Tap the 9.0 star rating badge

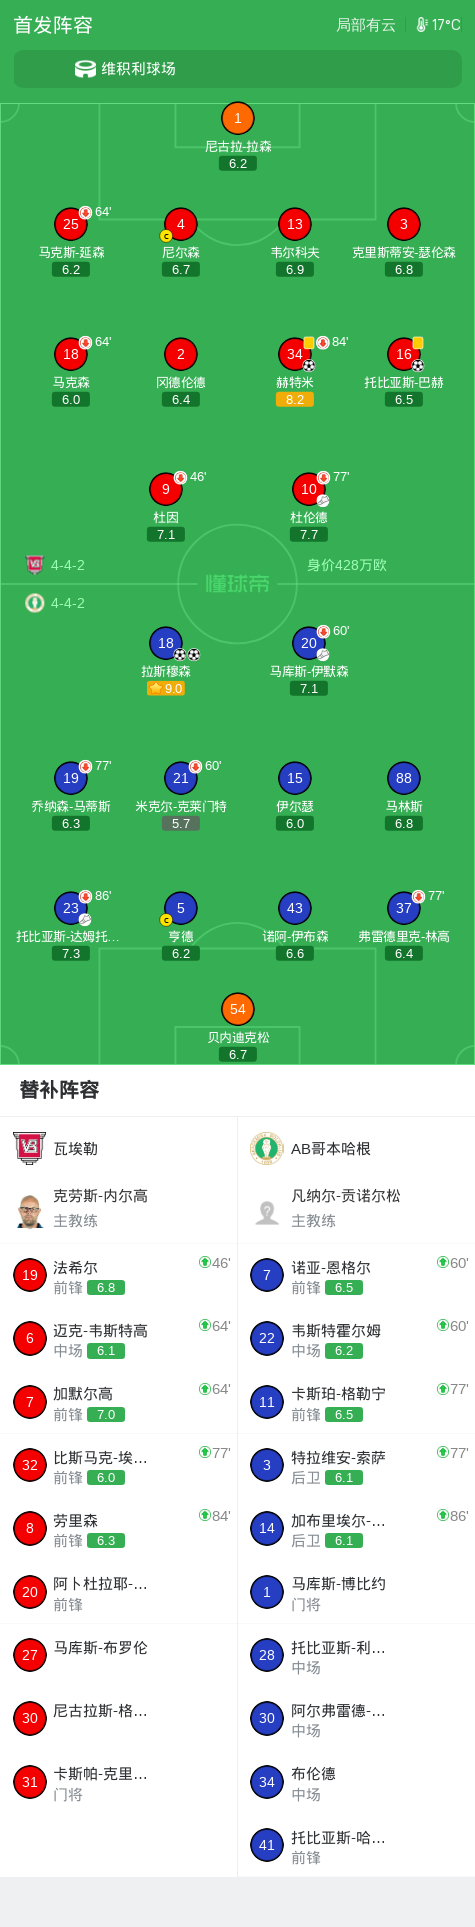click(x=166, y=688)
